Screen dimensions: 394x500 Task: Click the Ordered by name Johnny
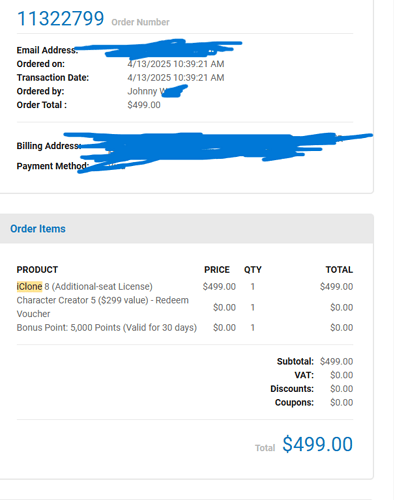(x=142, y=91)
